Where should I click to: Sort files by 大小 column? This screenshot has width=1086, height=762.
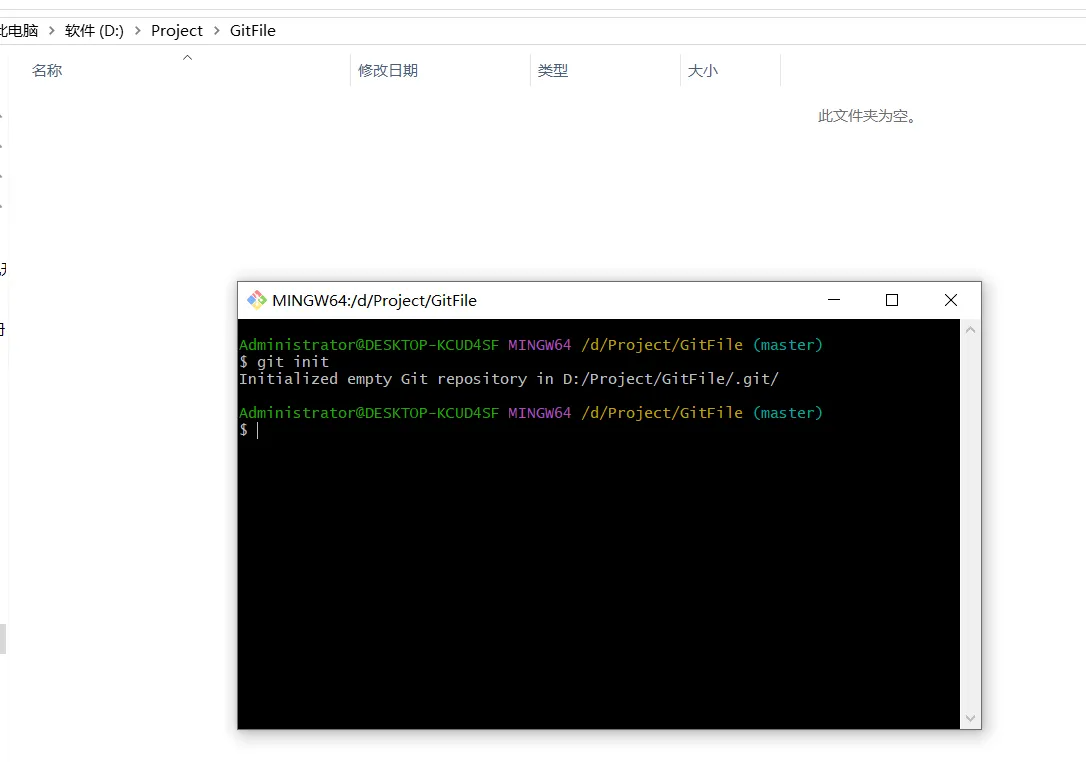703,71
